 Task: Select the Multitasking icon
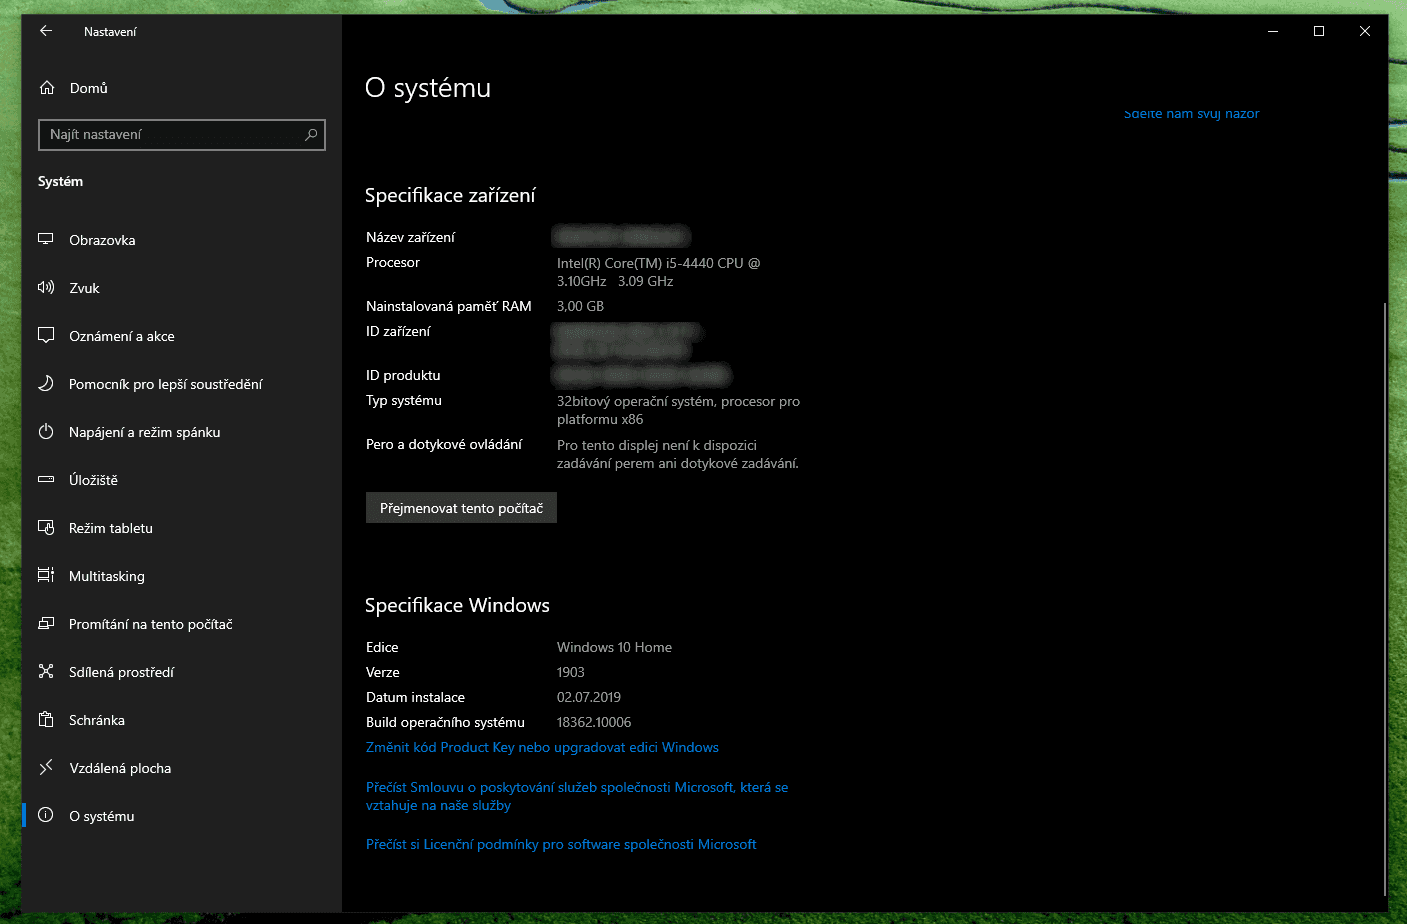pos(46,575)
